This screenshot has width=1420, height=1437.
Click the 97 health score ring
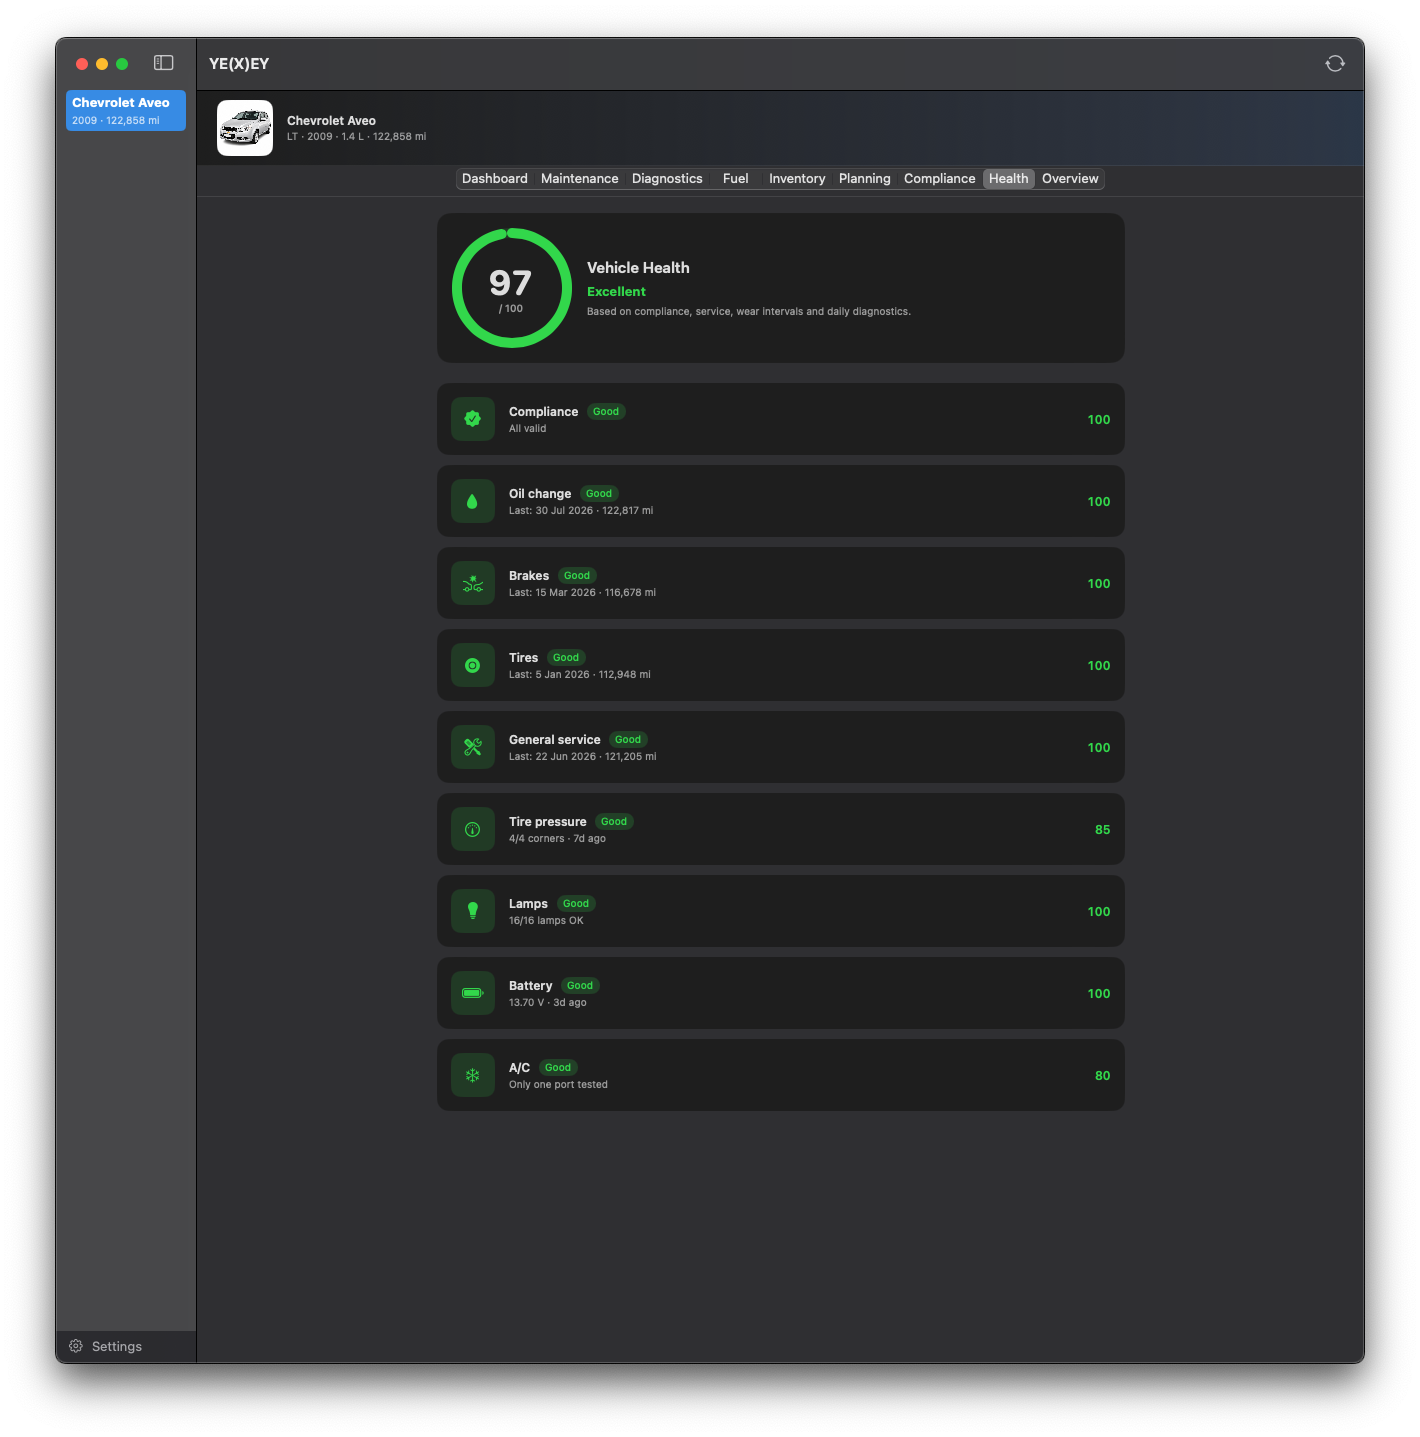[512, 288]
